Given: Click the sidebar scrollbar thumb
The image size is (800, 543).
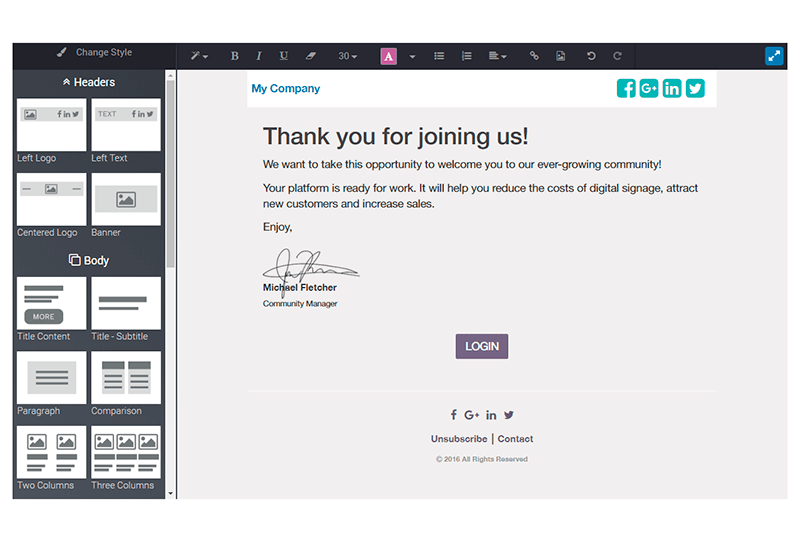Looking at the screenshot, I should (x=170, y=174).
